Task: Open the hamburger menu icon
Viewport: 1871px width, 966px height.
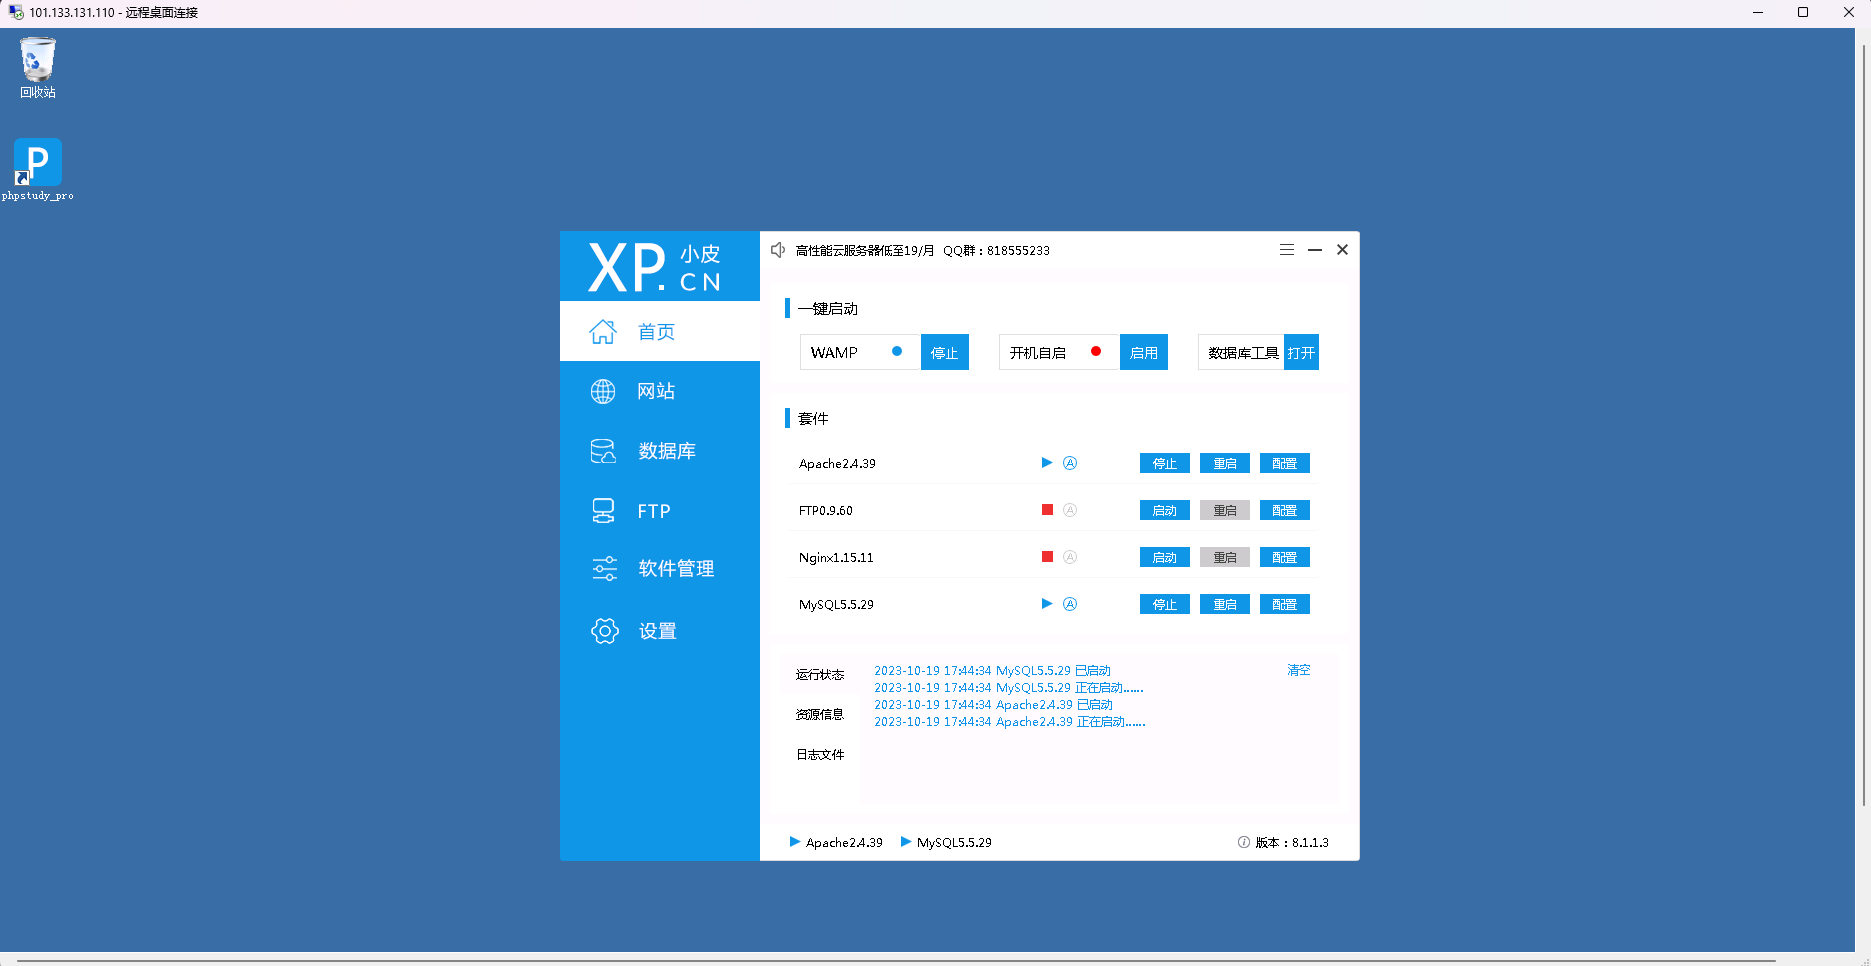Action: [1287, 250]
